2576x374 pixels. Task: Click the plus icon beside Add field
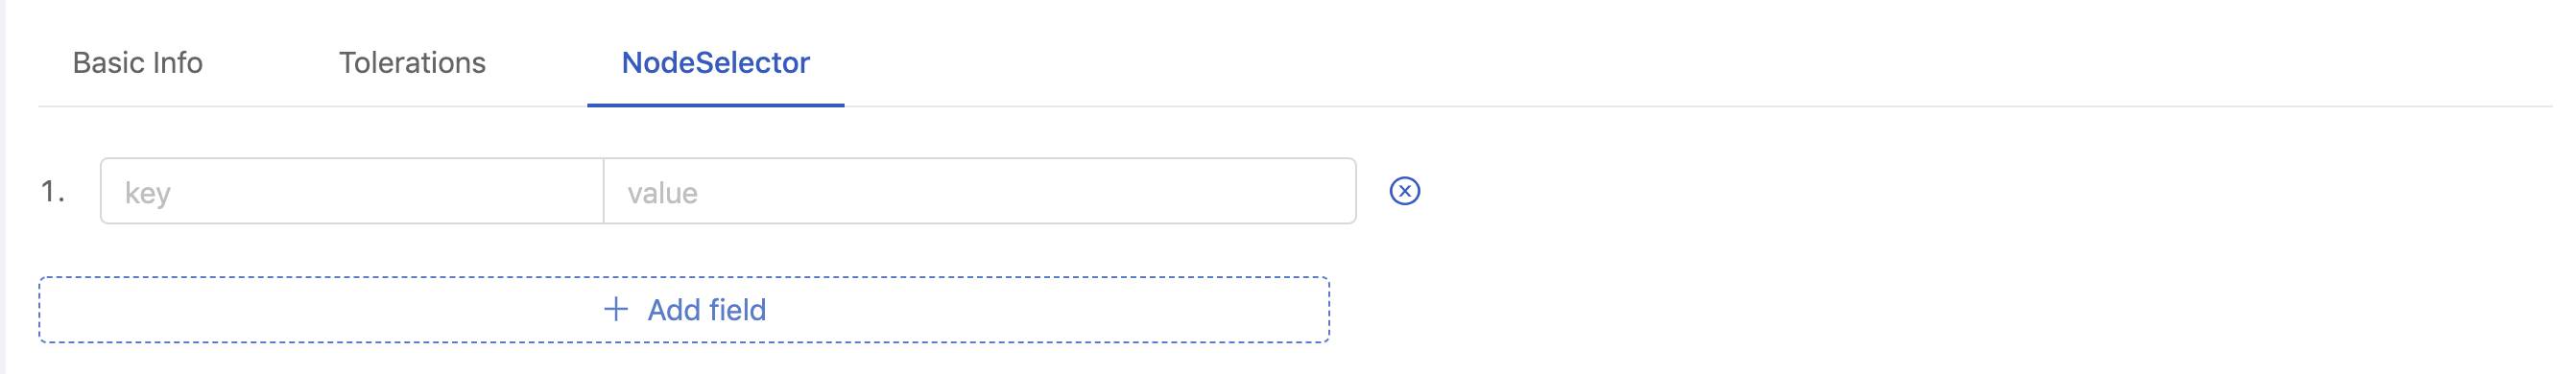(616, 309)
